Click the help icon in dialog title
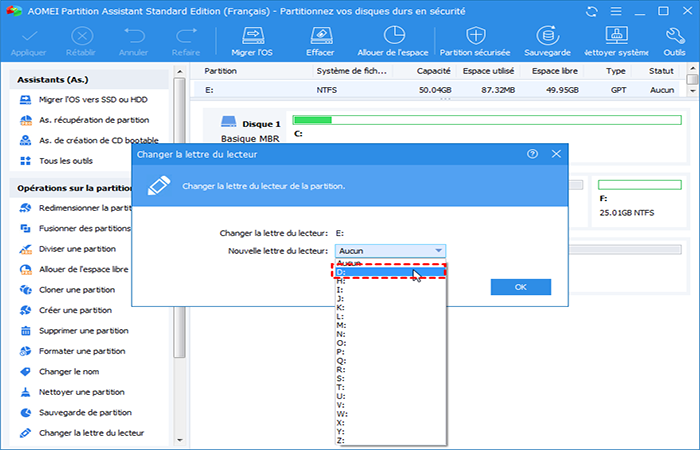 tap(532, 155)
